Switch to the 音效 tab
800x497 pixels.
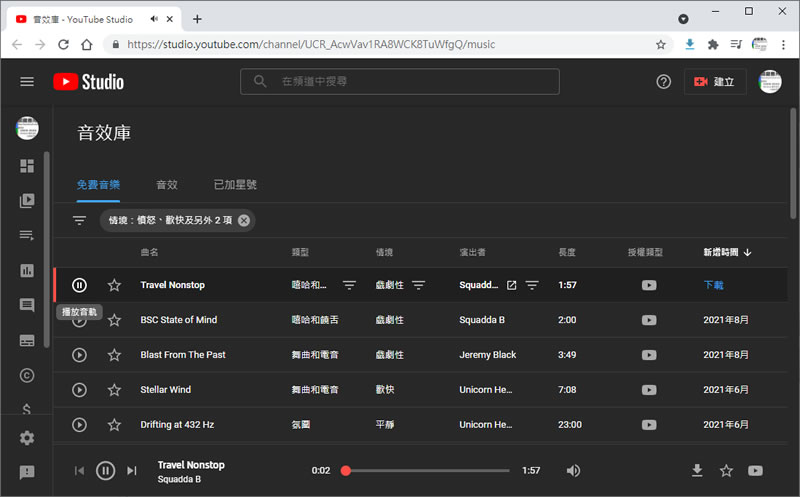pyautogui.click(x=166, y=185)
